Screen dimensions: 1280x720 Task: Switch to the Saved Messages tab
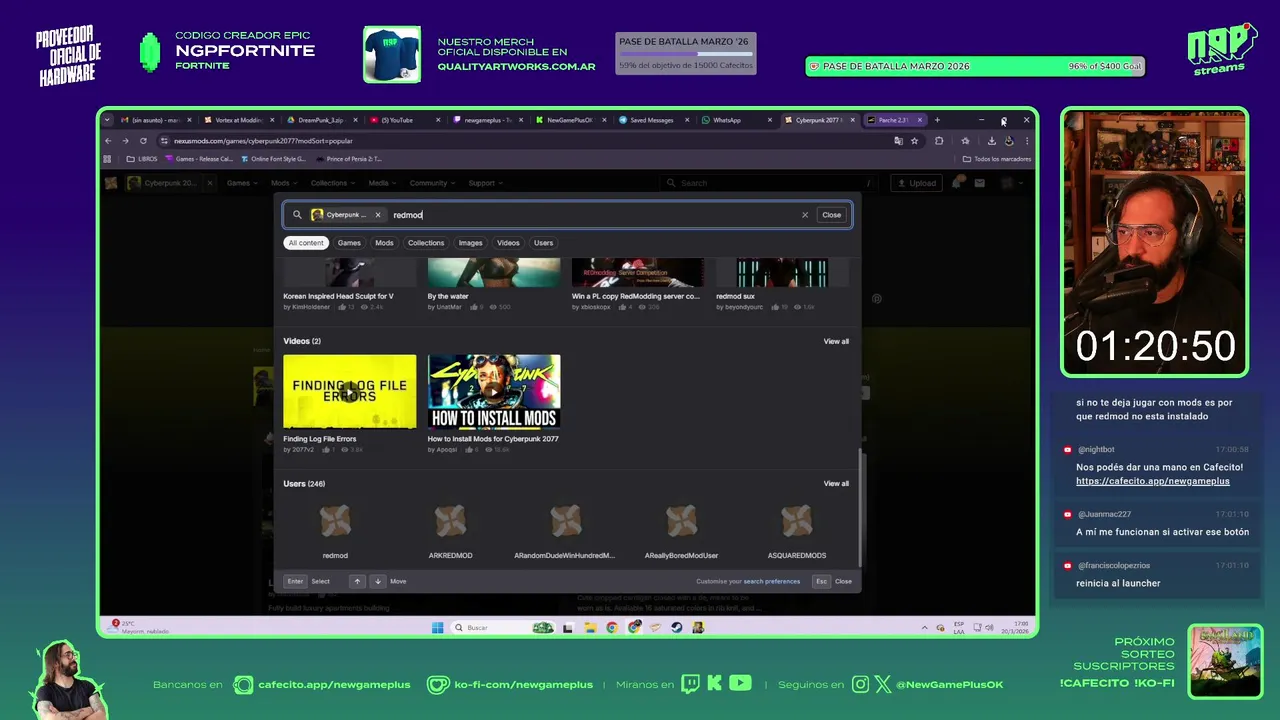[x=652, y=120]
